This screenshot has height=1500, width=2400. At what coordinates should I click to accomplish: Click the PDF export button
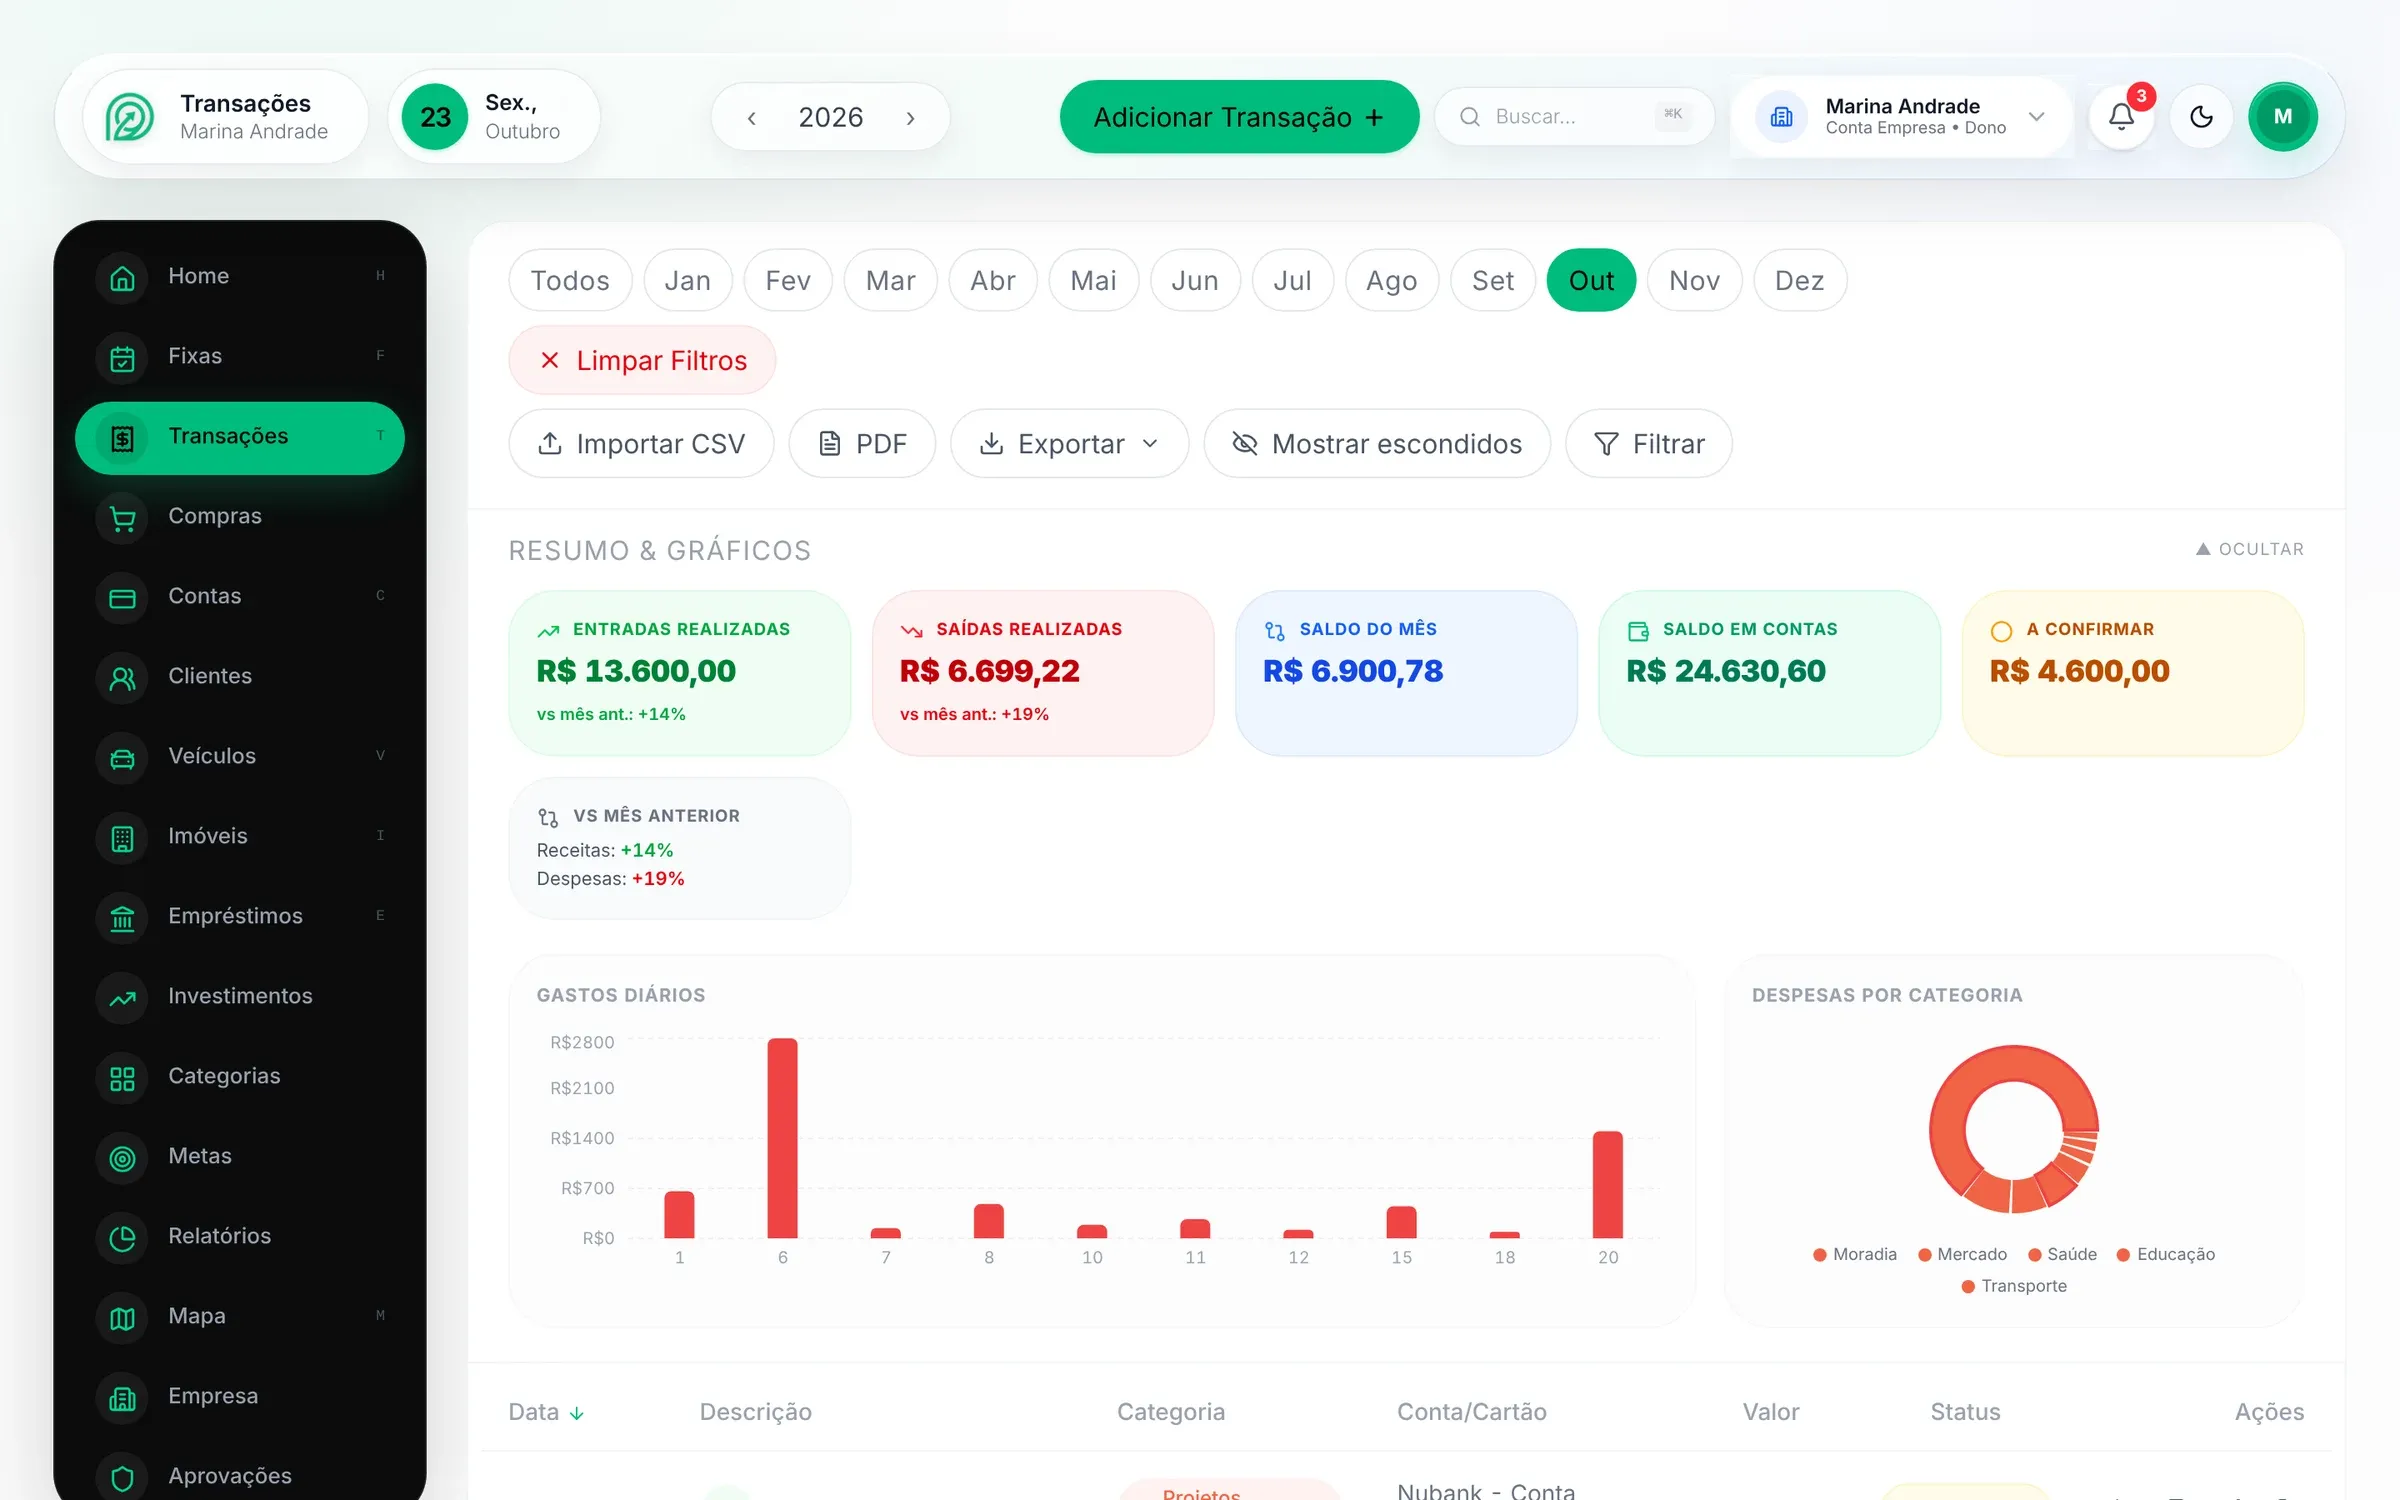[x=862, y=443]
